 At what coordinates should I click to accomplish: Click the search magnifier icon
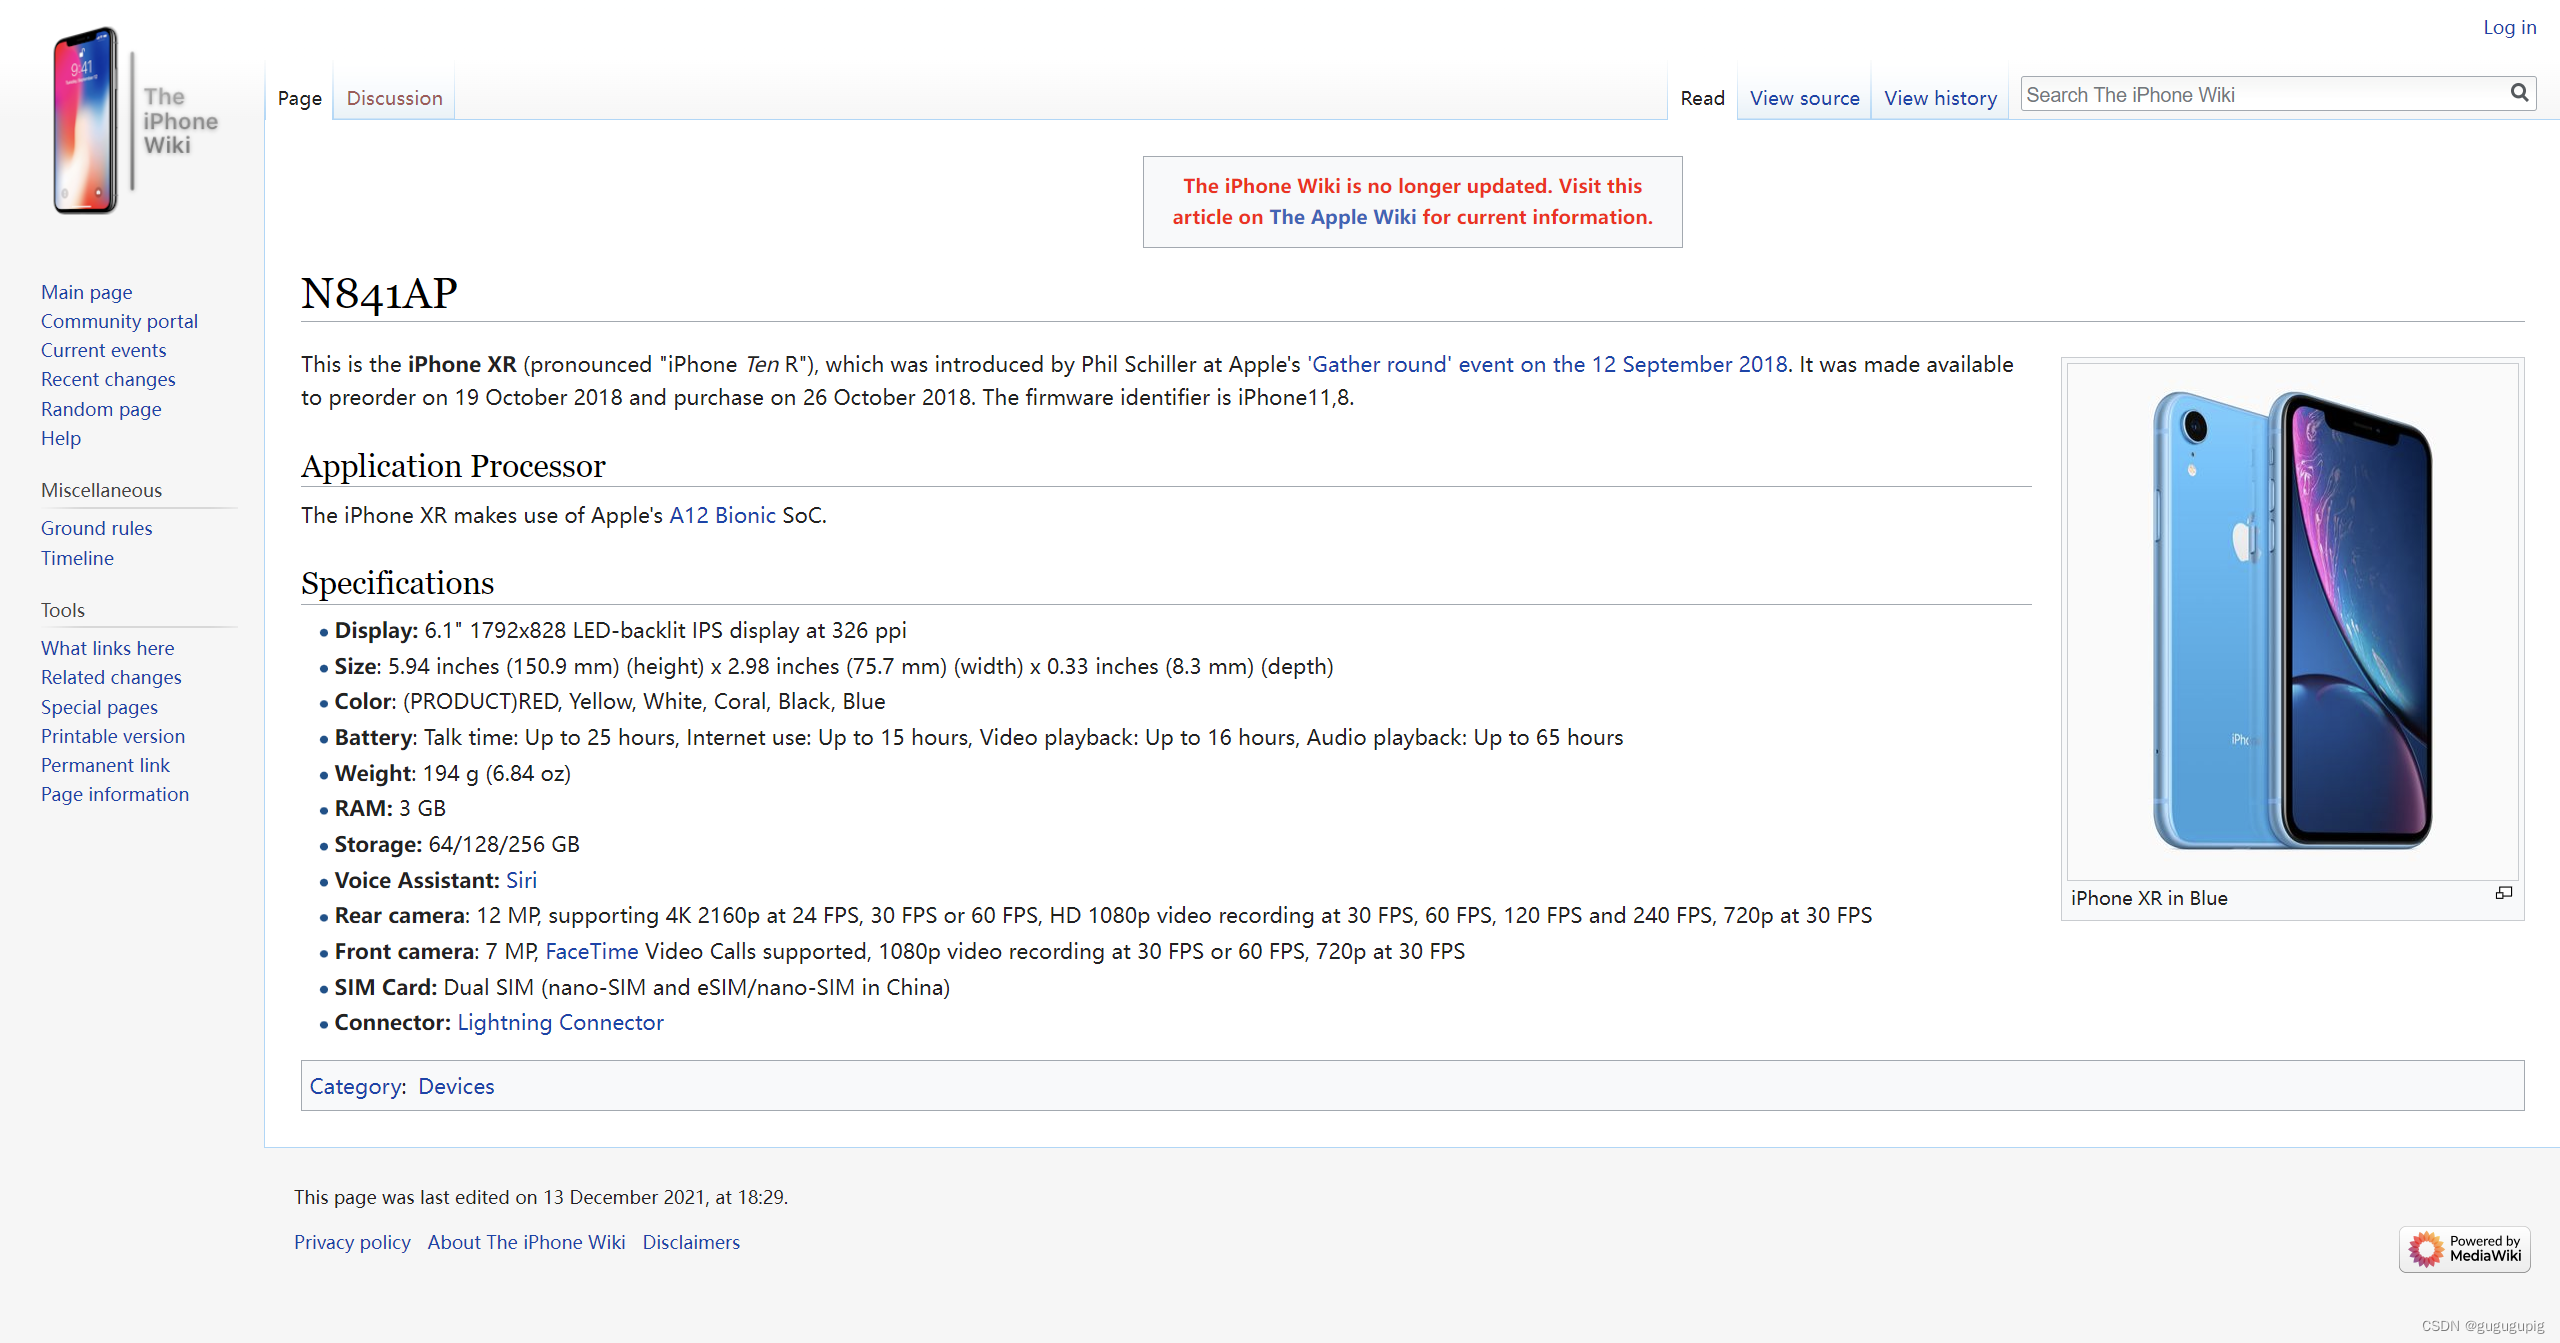[2519, 93]
